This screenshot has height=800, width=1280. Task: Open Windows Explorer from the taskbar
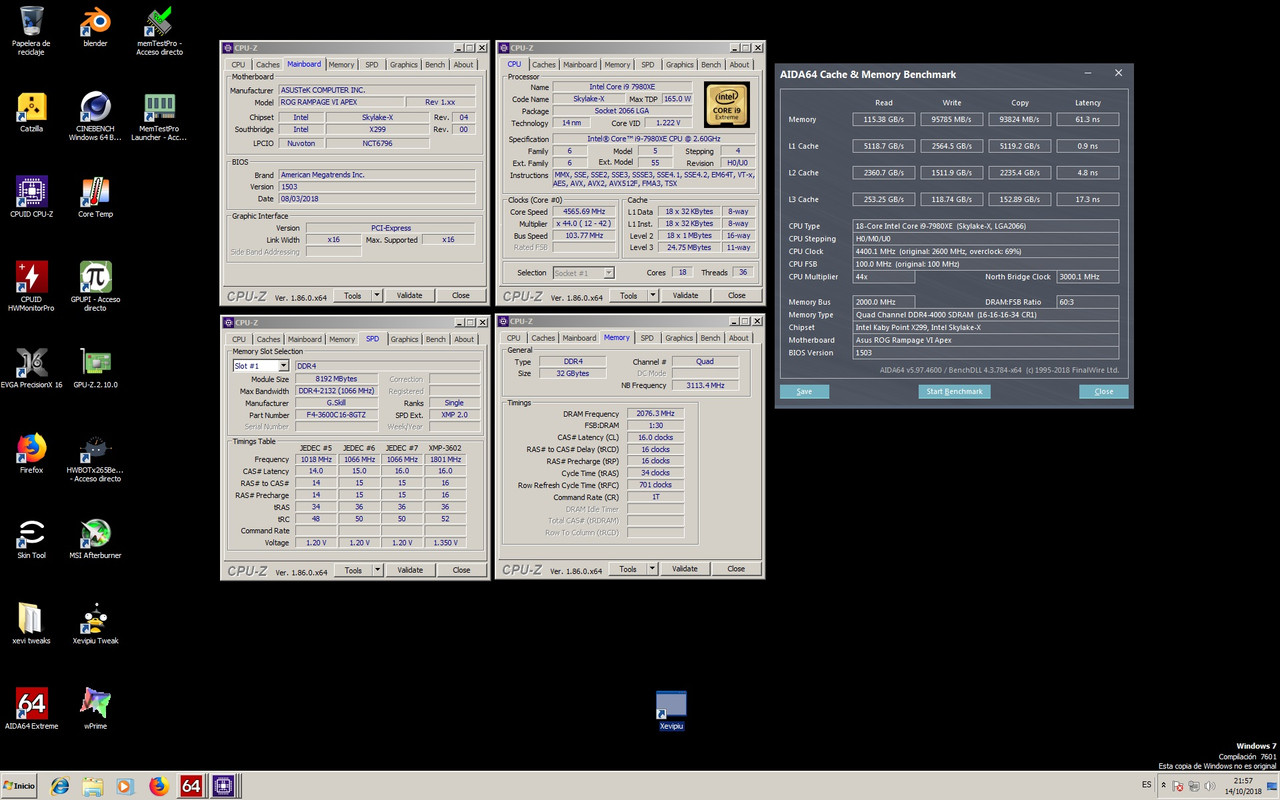coord(93,786)
